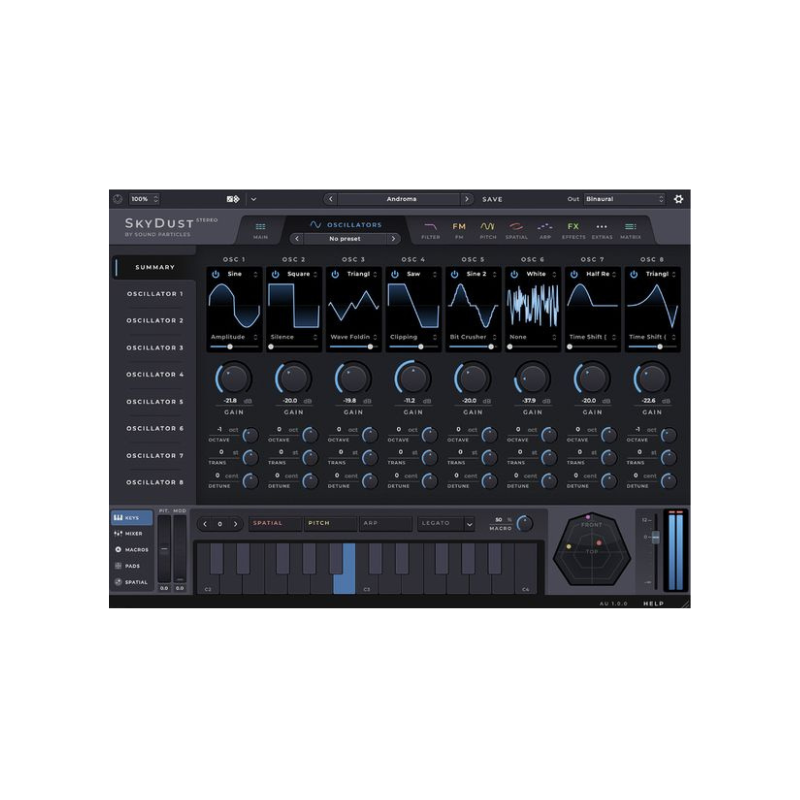800x800 pixels.
Task: Open the Filter section icon
Action: tap(427, 224)
